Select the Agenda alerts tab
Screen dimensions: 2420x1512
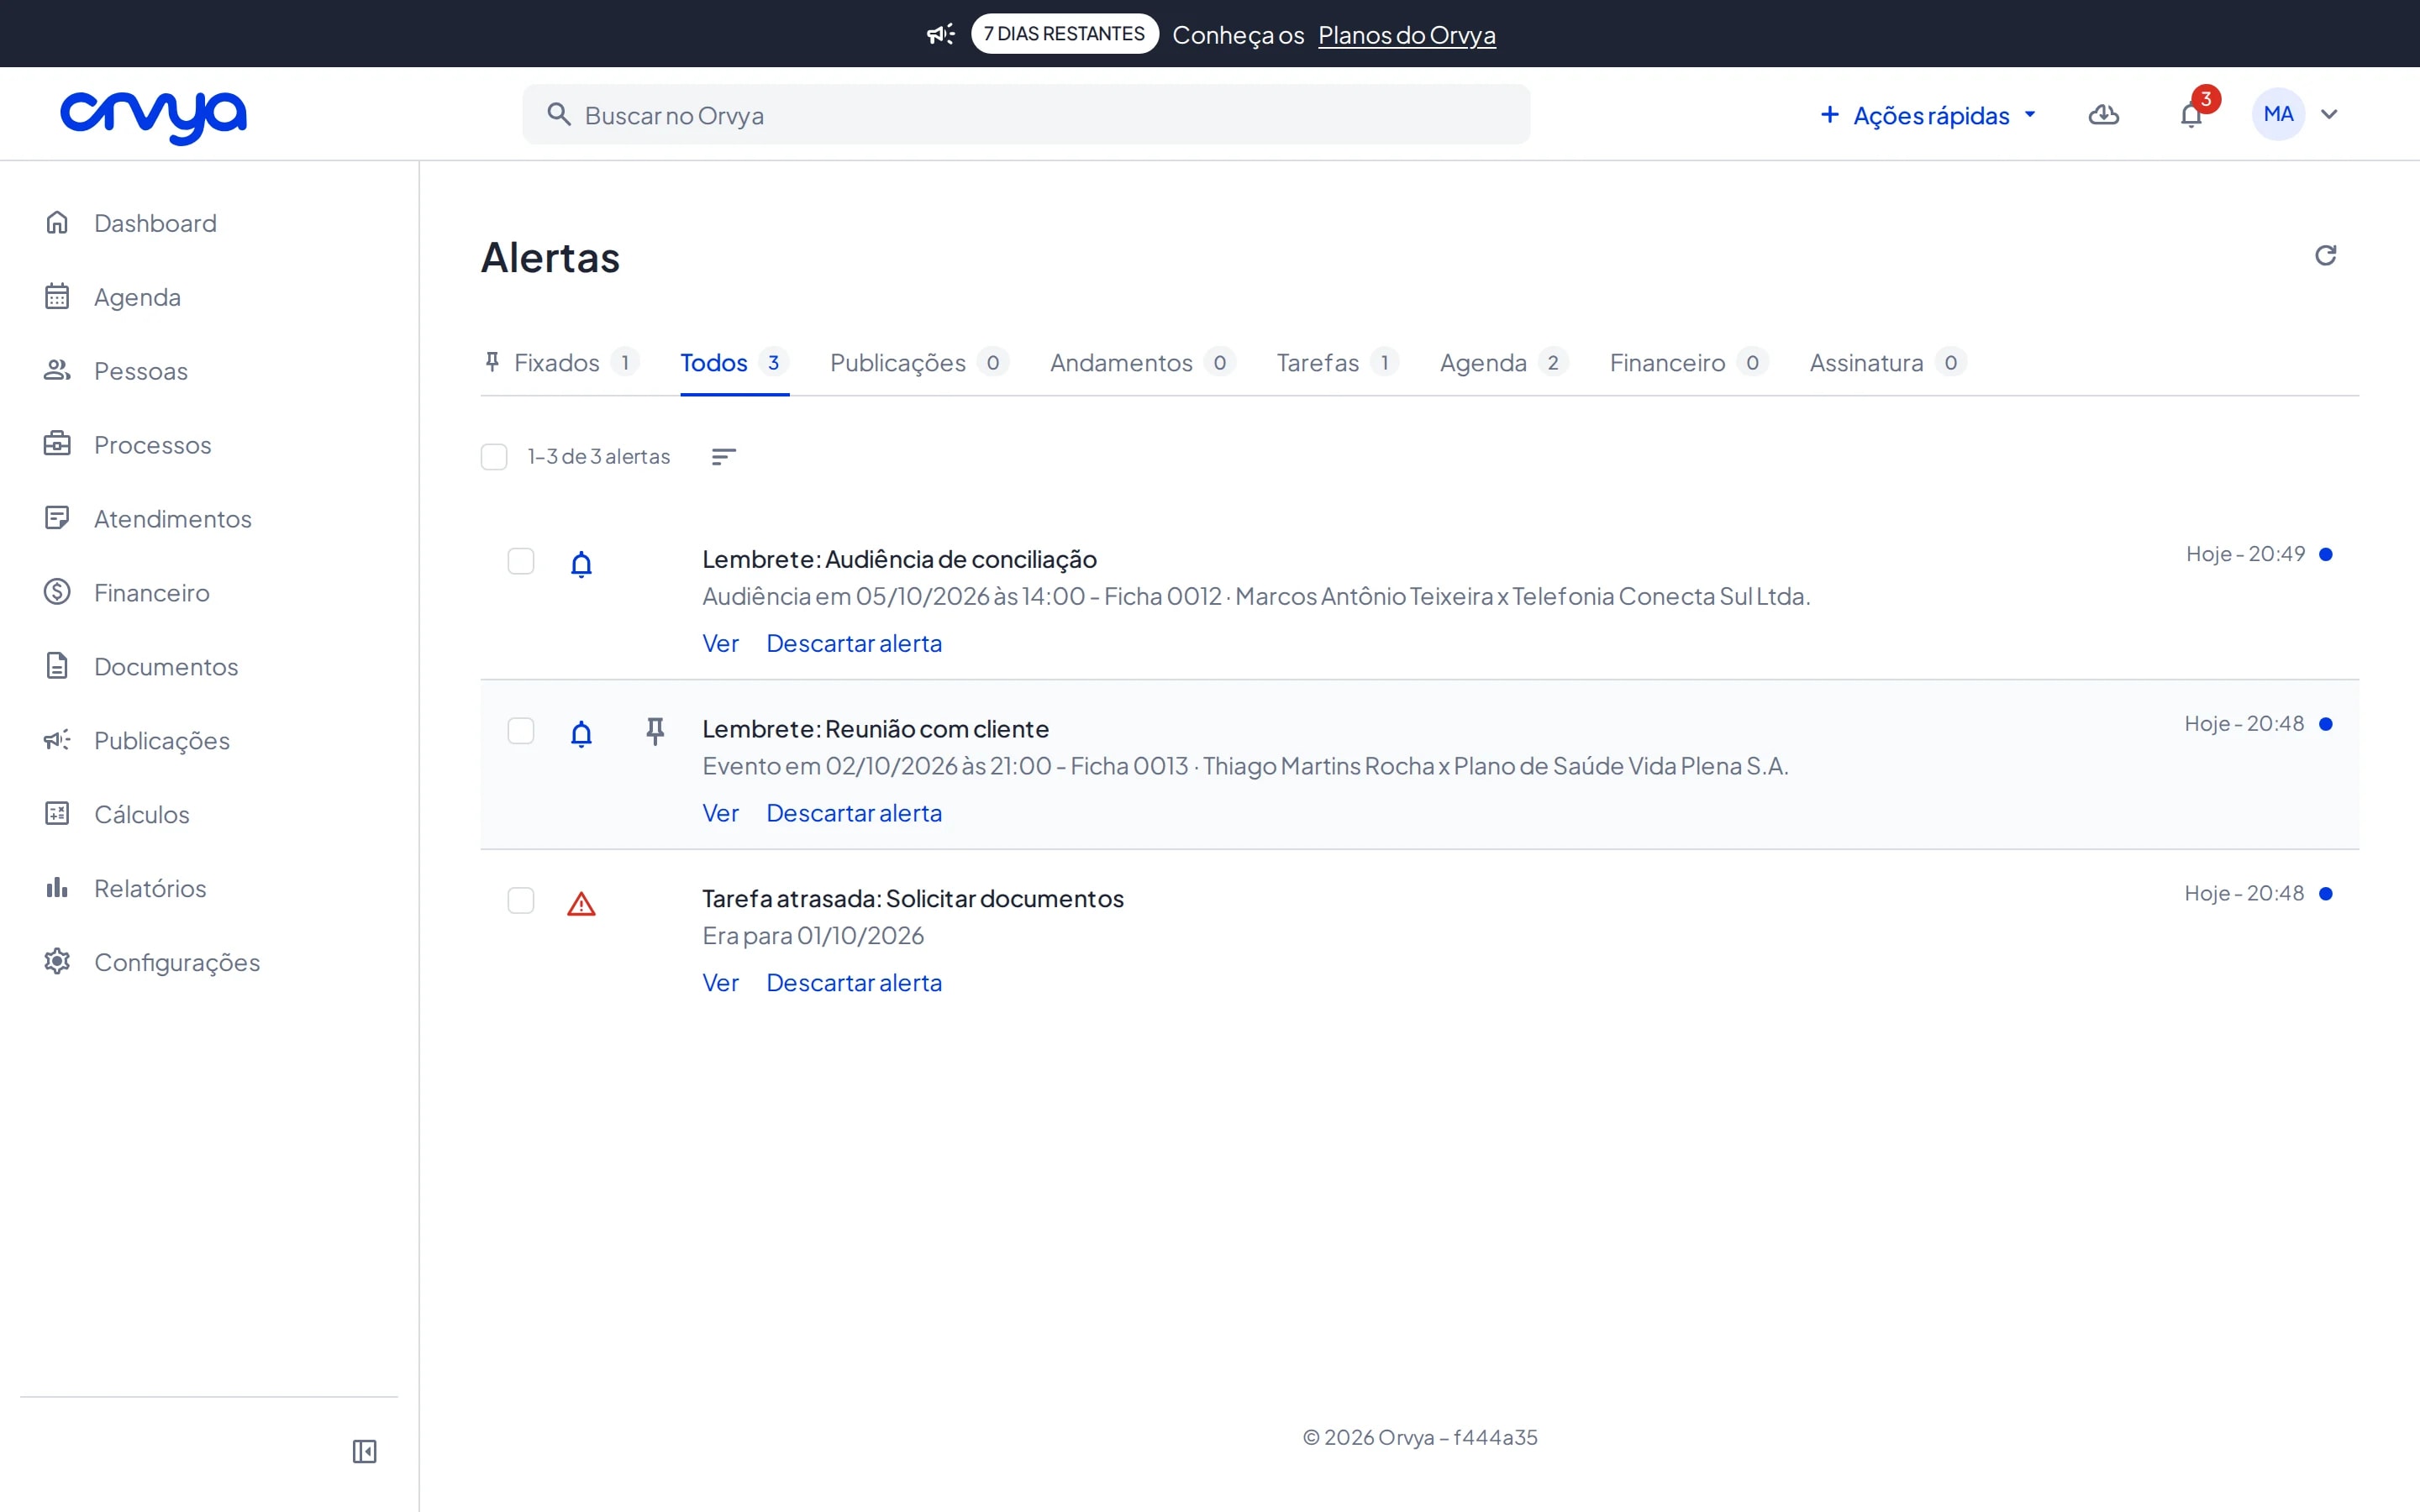(x=1504, y=362)
